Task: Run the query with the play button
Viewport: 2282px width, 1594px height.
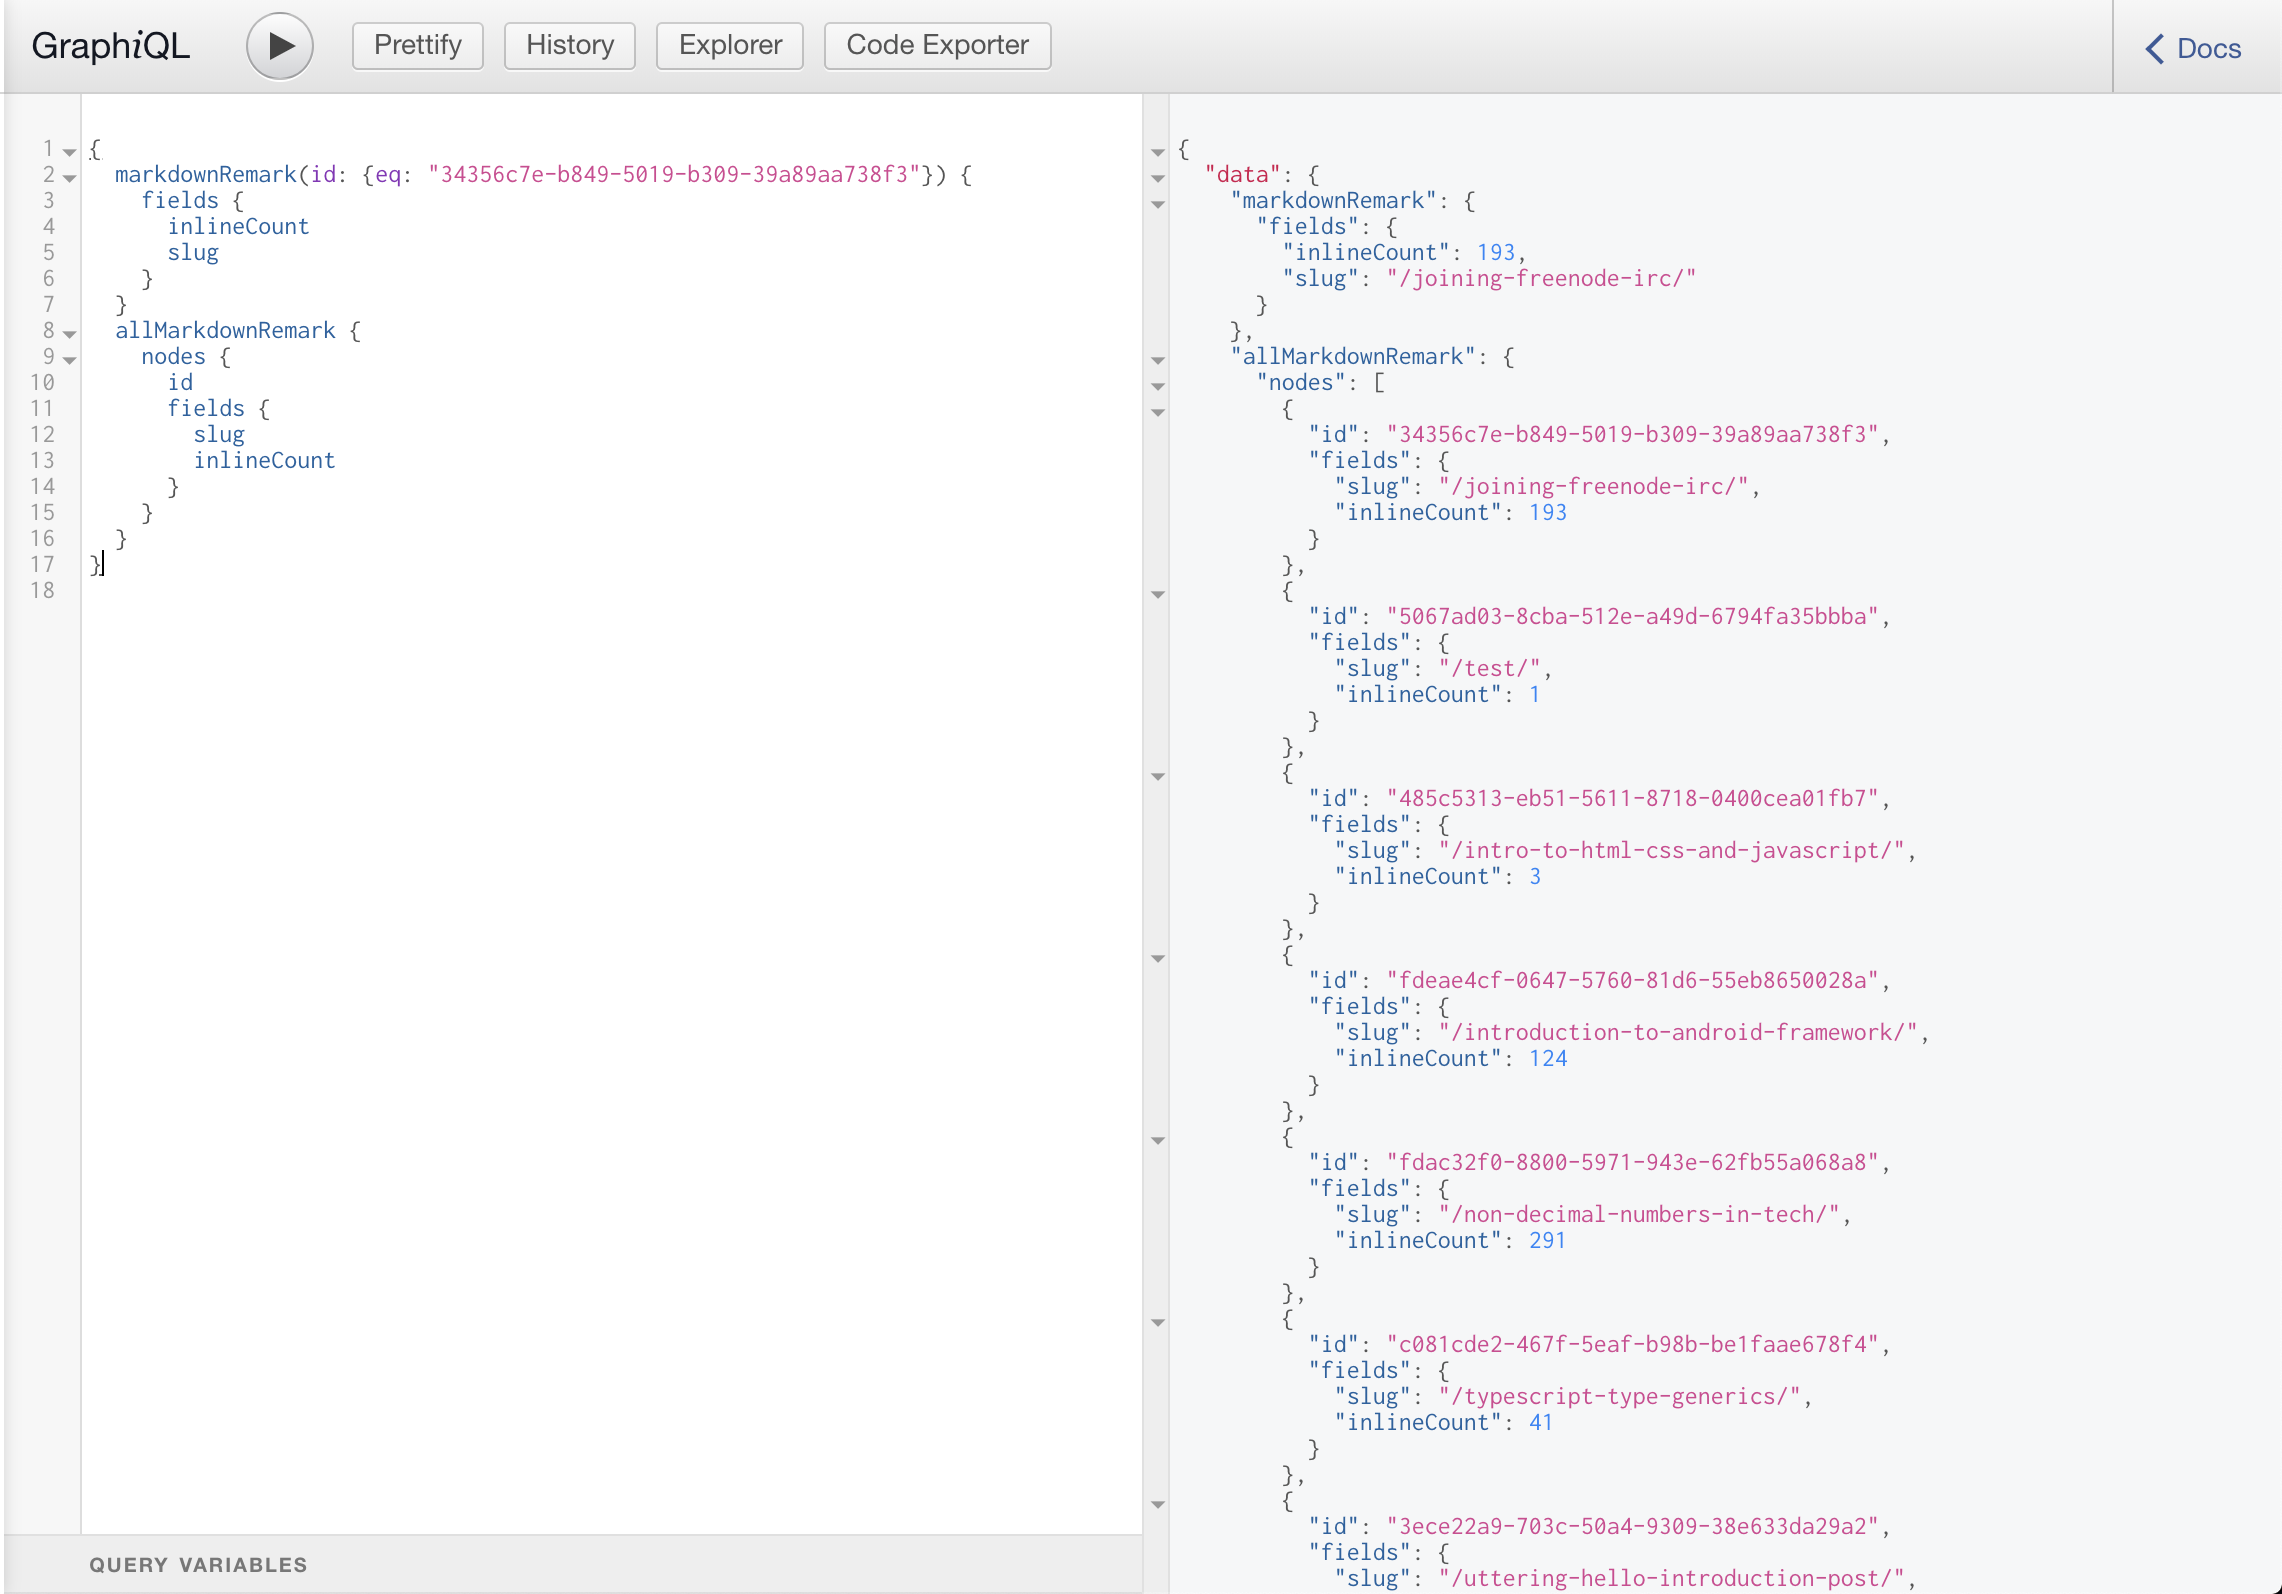Action: click(x=279, y=45)
